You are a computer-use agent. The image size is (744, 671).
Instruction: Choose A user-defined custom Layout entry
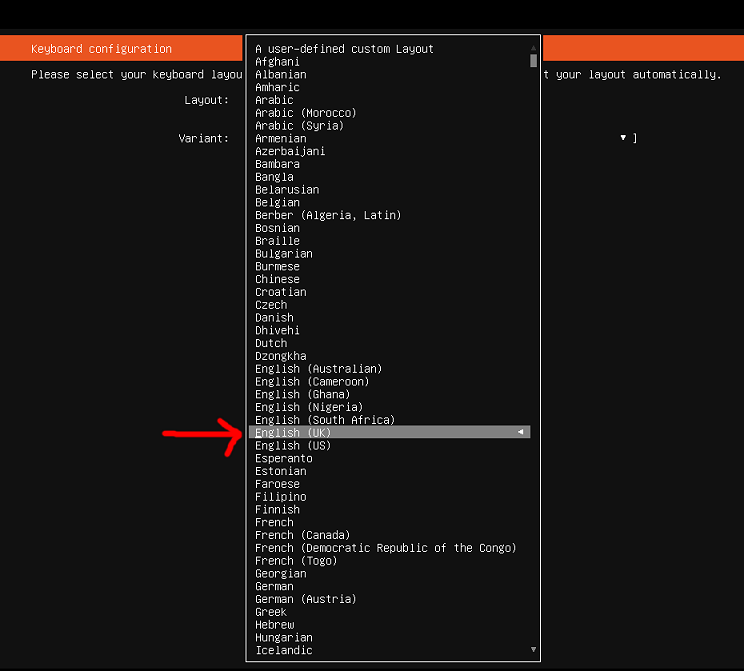point(344,48)
